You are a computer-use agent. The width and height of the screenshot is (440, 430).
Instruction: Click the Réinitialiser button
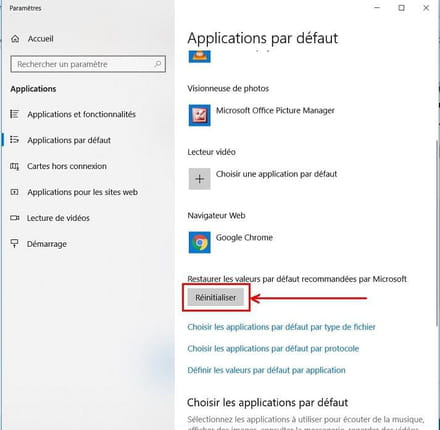[216, 297]
